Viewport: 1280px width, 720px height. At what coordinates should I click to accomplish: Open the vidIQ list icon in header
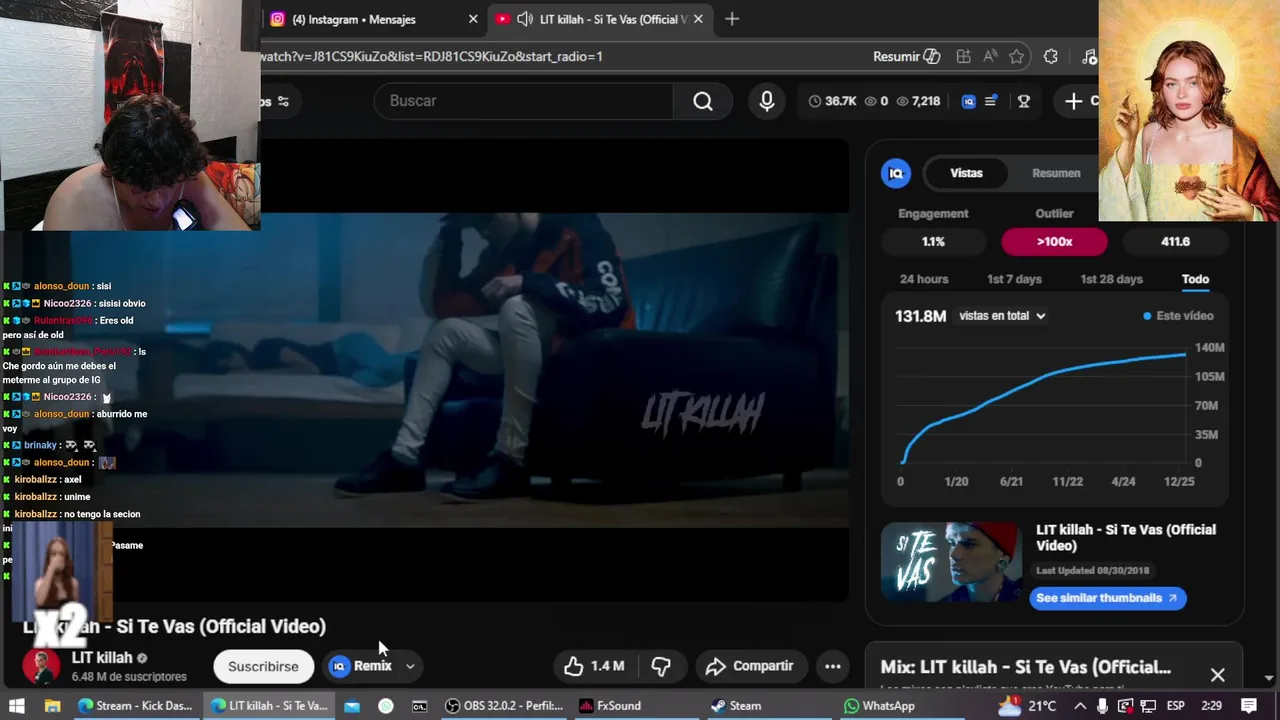point(991,101)
